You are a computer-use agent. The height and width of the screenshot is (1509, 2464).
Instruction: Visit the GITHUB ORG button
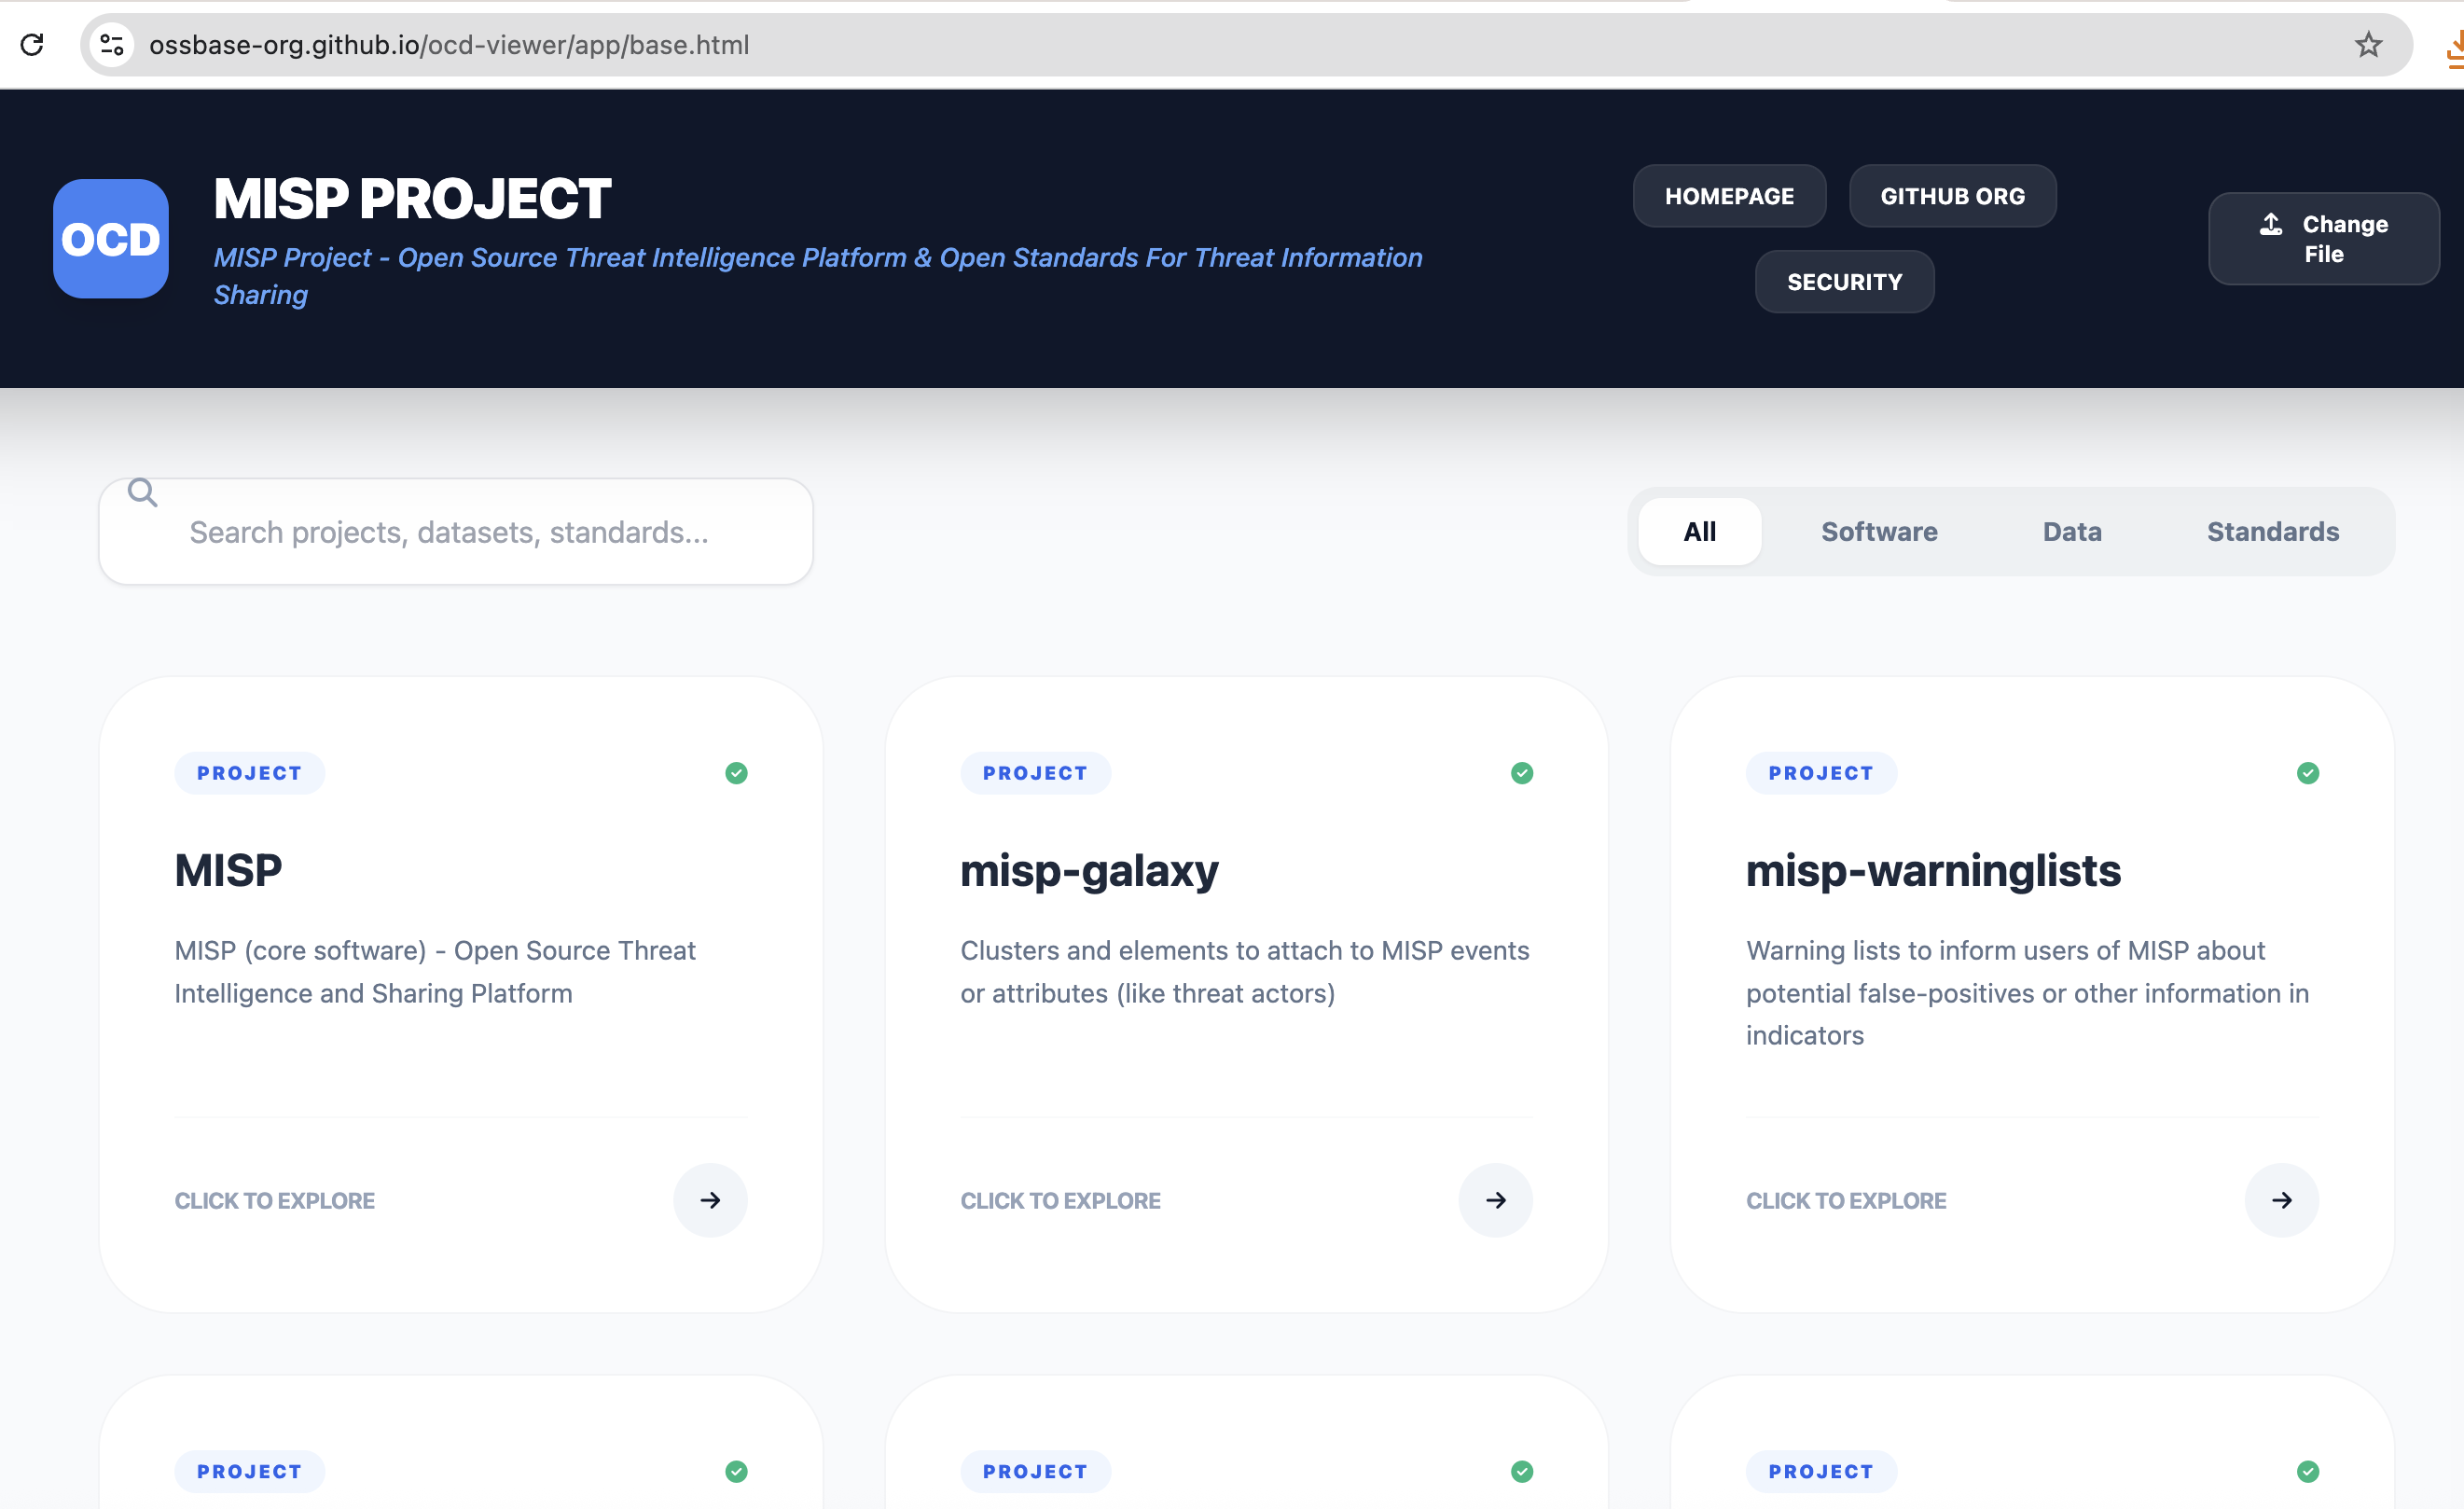click(x=1951, y=196)
